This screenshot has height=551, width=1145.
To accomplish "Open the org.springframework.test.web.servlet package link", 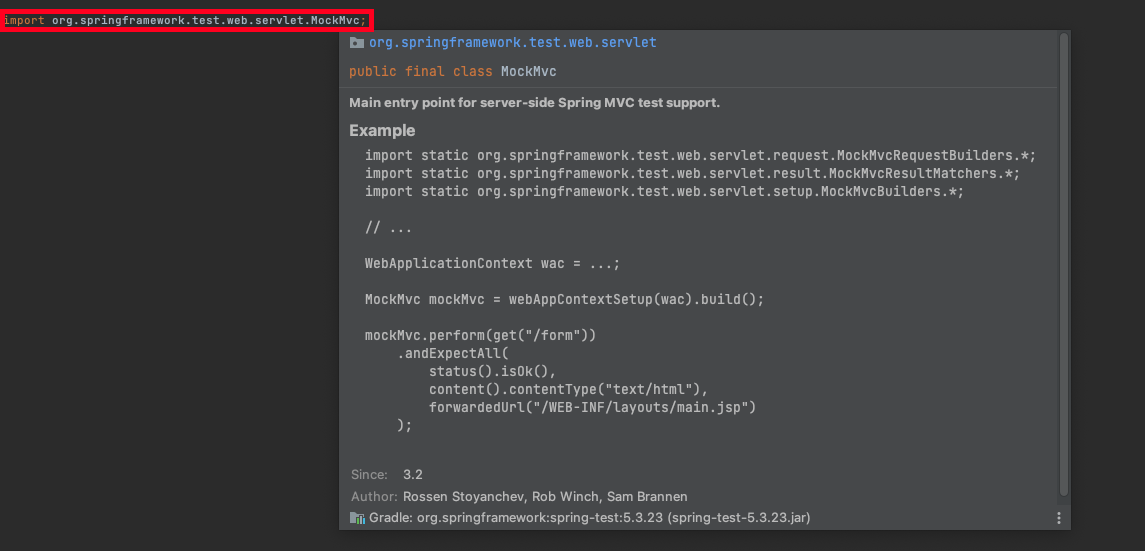I will (x=513, y=42).
